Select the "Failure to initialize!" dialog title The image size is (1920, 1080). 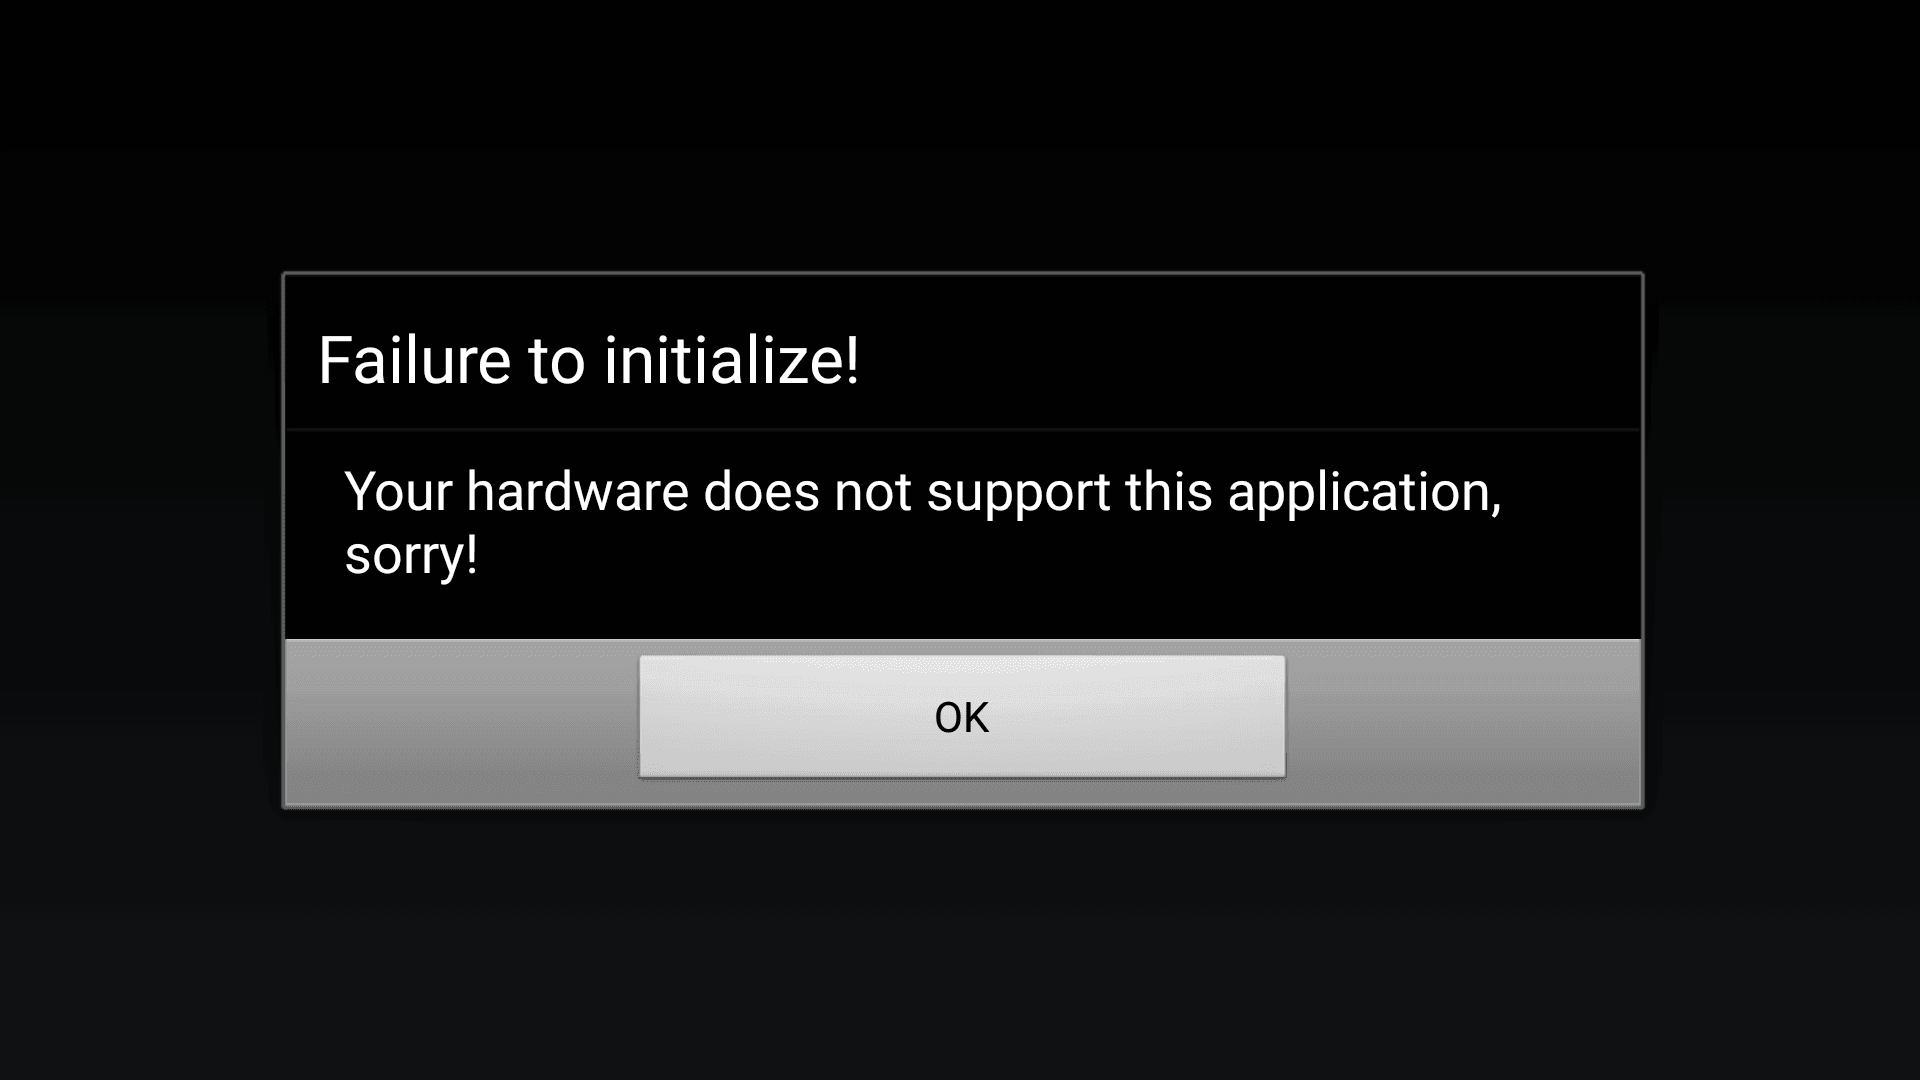point(588,360)
